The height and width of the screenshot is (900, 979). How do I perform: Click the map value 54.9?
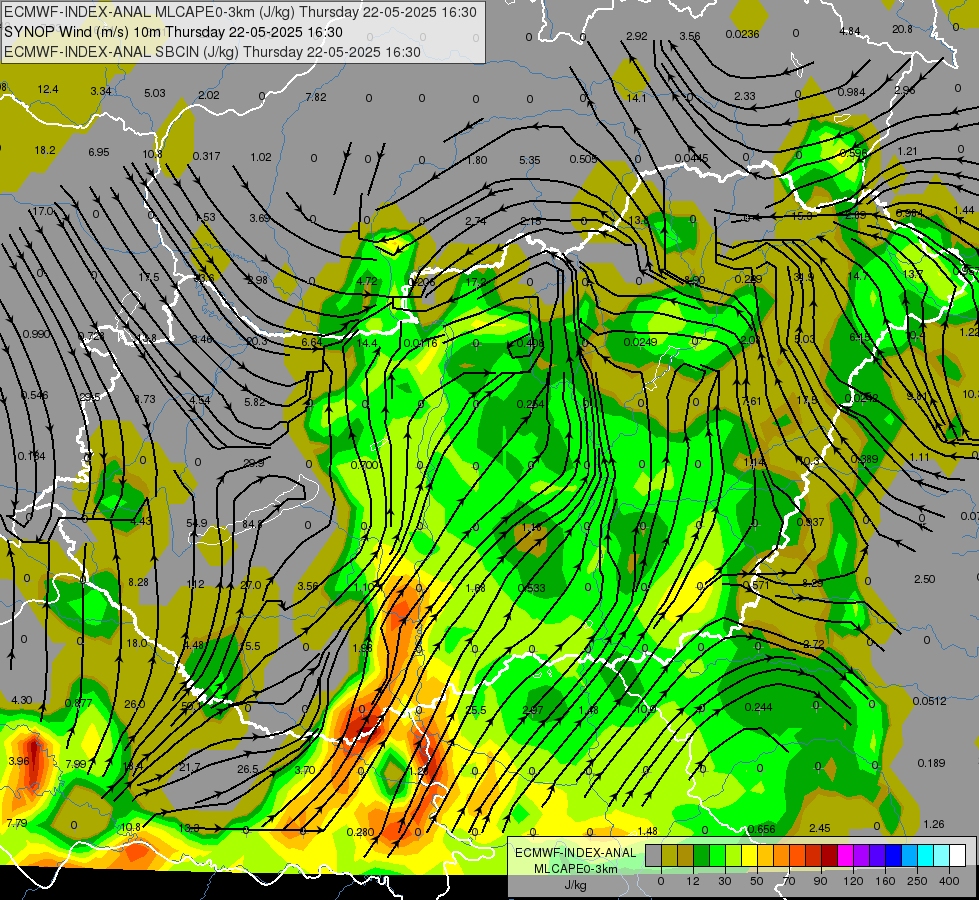point(197,523)
